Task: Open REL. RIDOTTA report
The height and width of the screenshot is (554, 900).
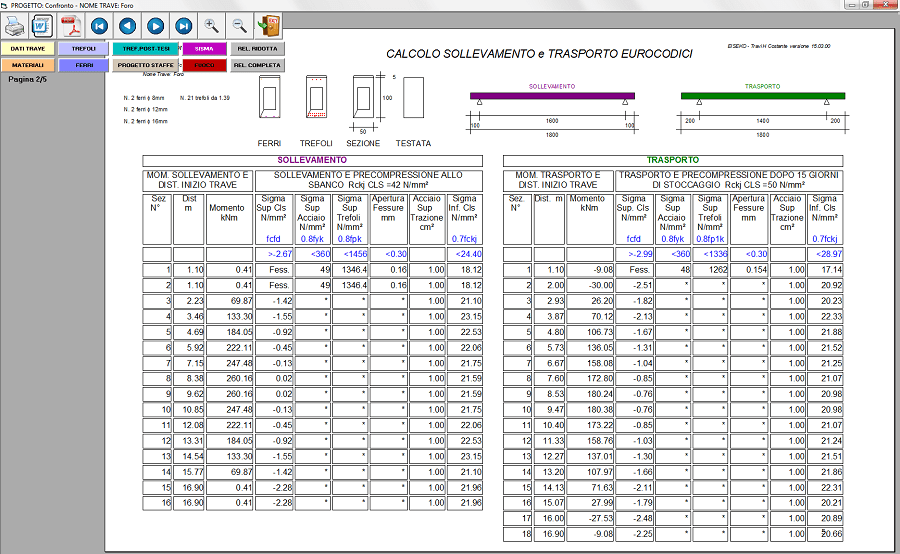Action: click(x=257, y=49)
